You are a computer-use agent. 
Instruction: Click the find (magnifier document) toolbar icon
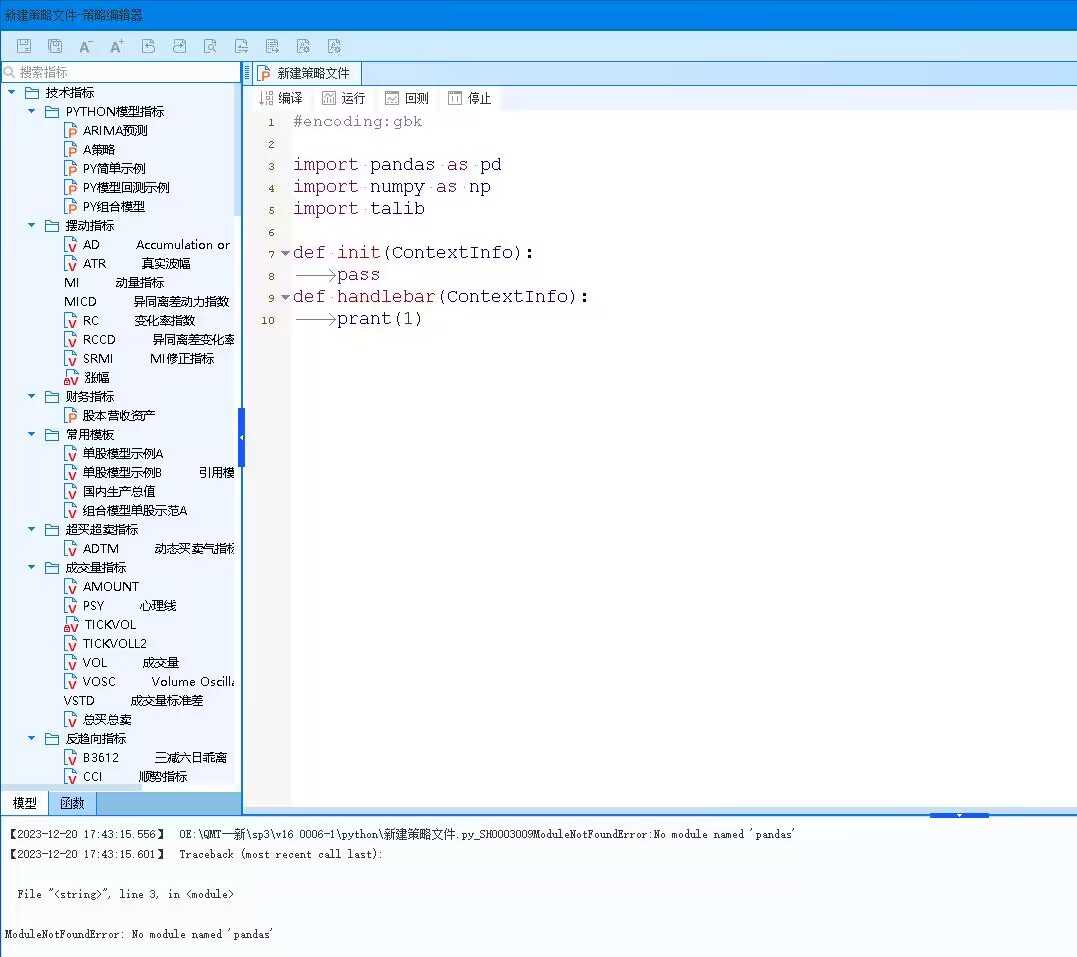(210, 46)
